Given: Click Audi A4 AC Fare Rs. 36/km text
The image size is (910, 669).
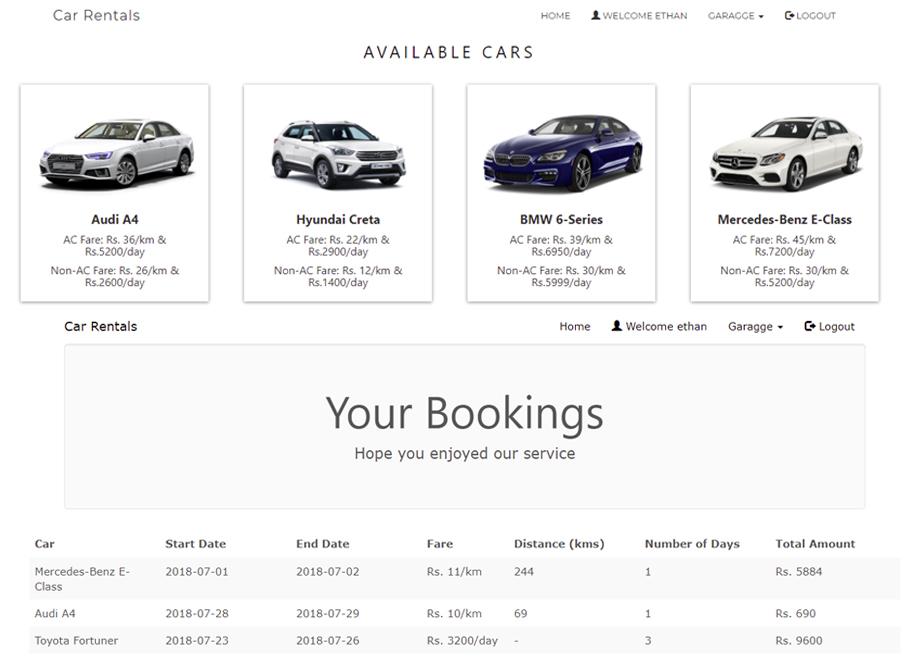Looking at the screenshot, I should click(115, 245).
